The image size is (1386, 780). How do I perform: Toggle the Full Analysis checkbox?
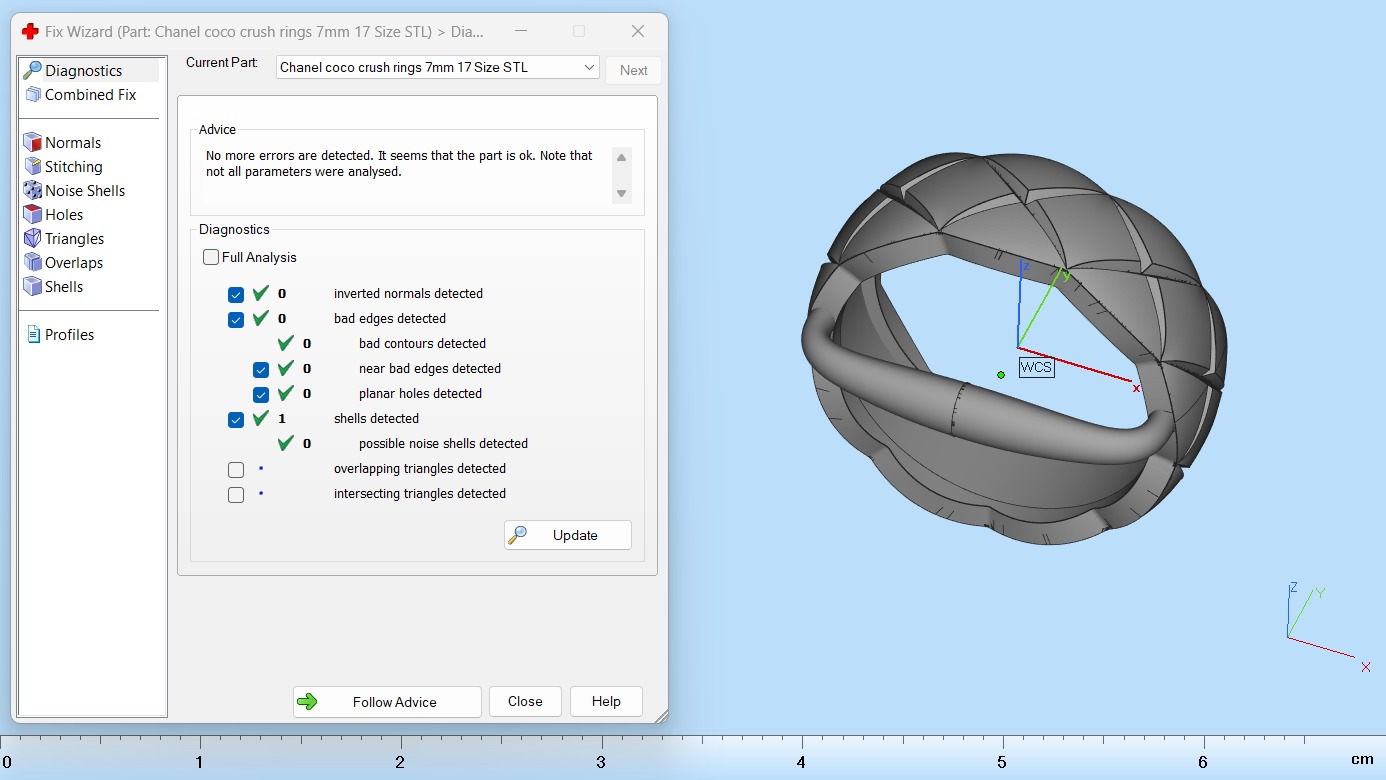click(211, 258)
